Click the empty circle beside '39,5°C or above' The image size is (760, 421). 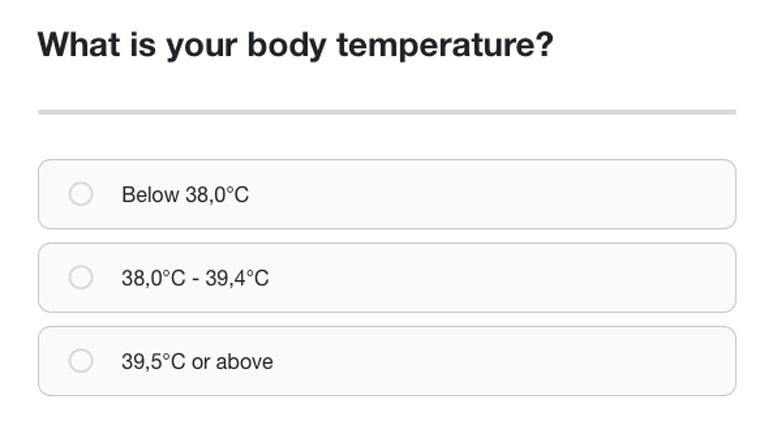(81, 360)
